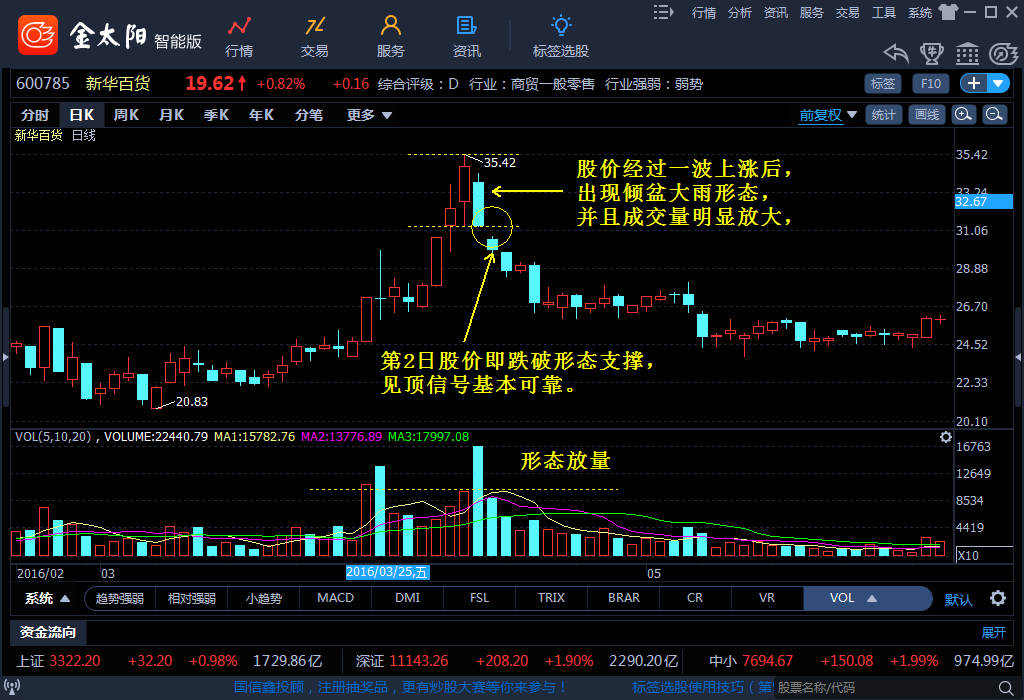Switch to 月K monthly tab
1024x700 pixels.
171,115
